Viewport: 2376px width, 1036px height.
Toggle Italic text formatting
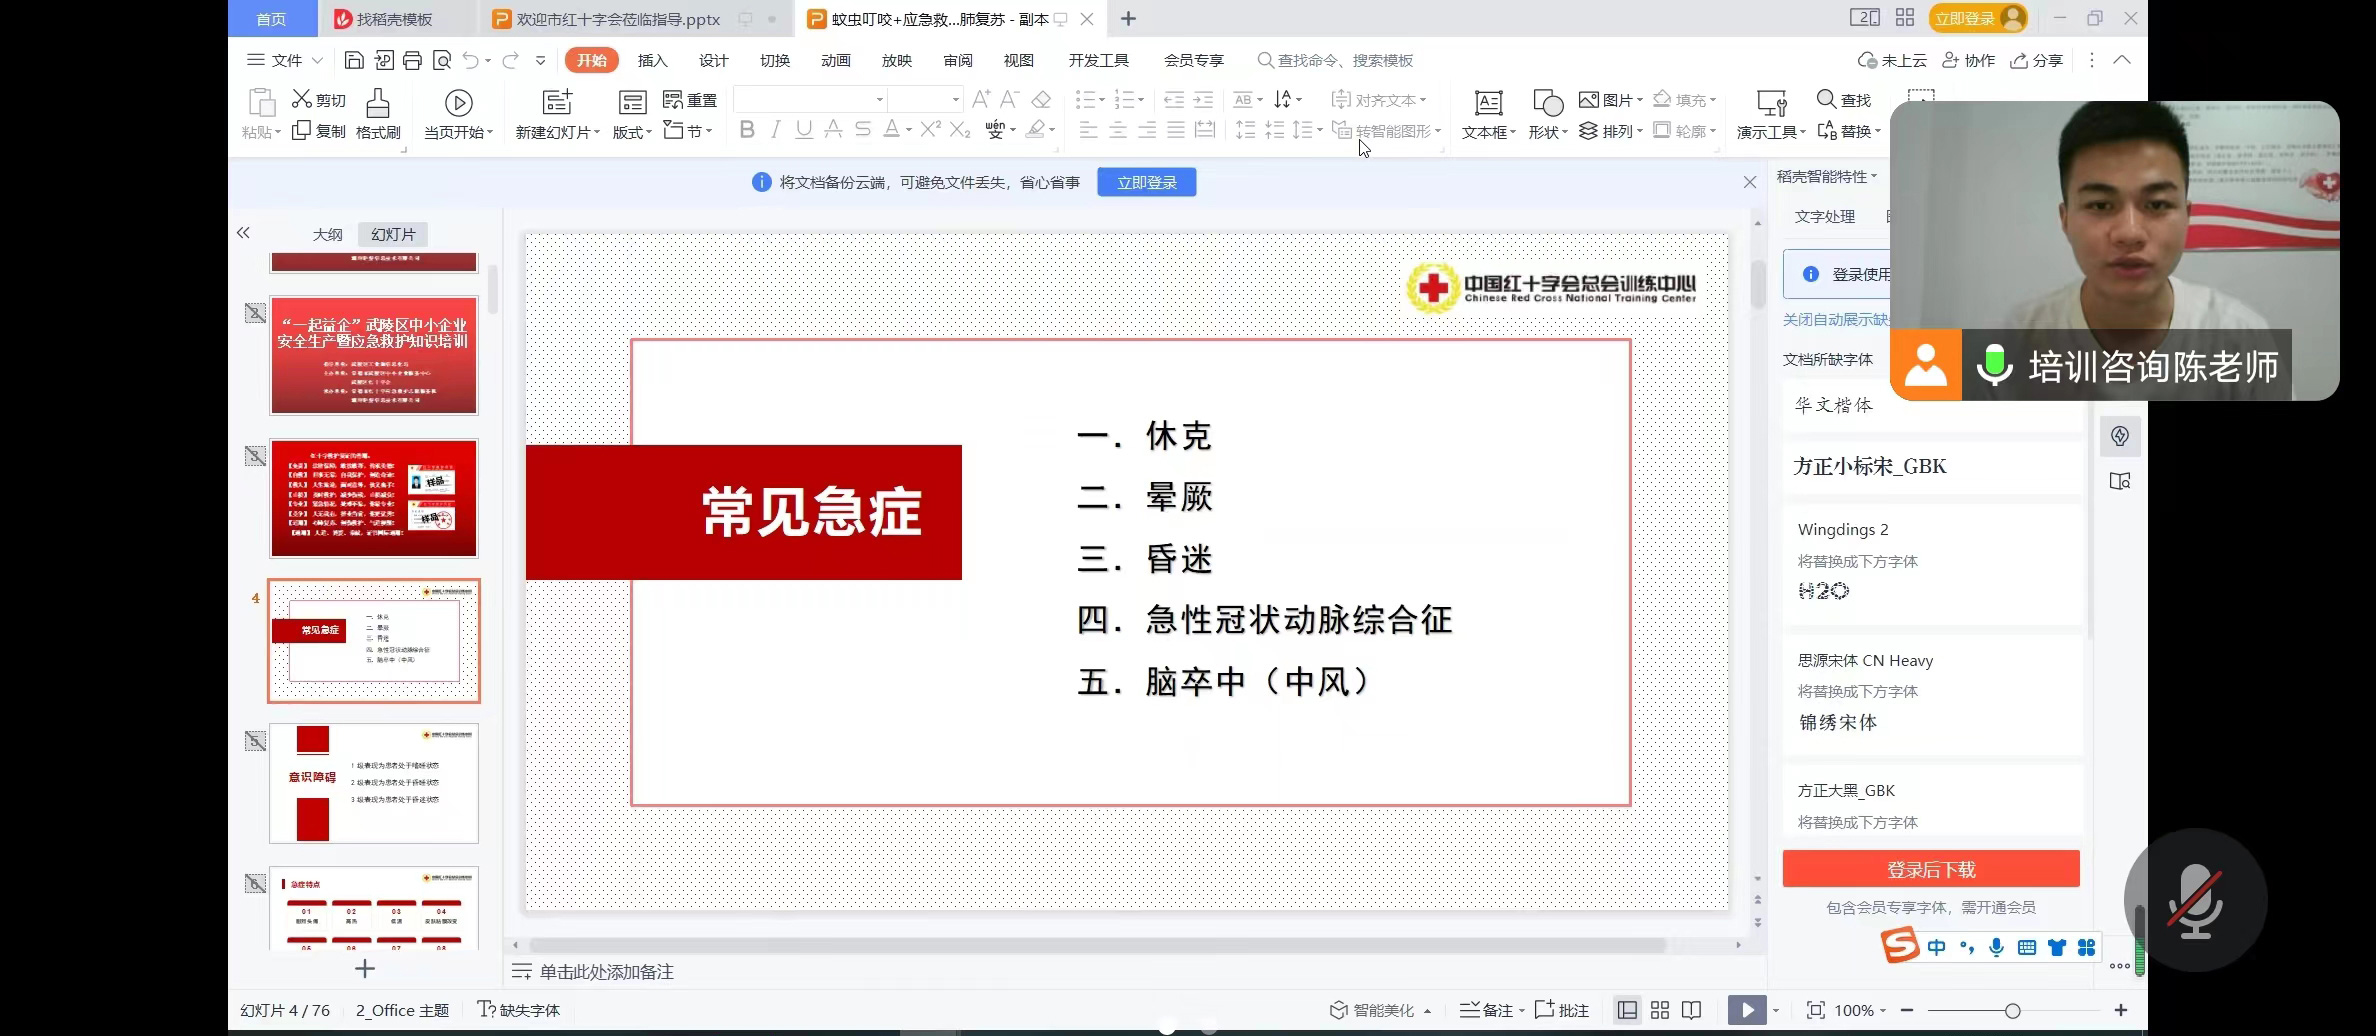tap(775, 130)
